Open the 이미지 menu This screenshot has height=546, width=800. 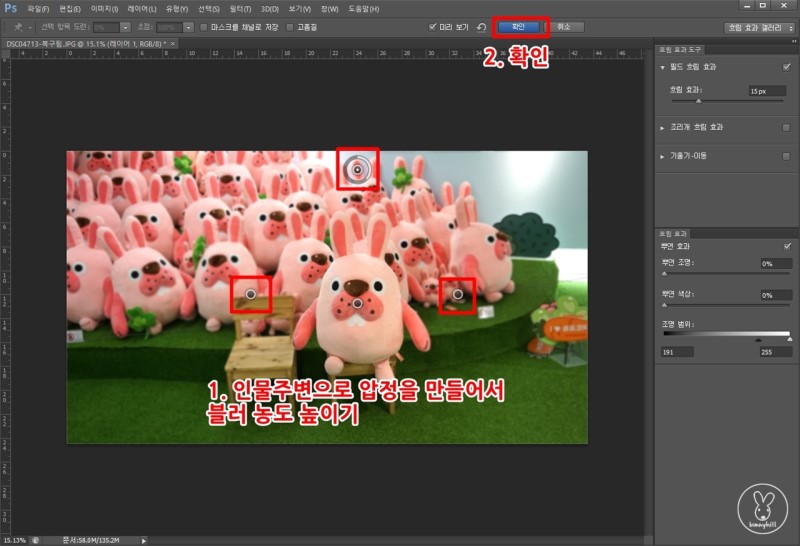click(x=104, y=9)
